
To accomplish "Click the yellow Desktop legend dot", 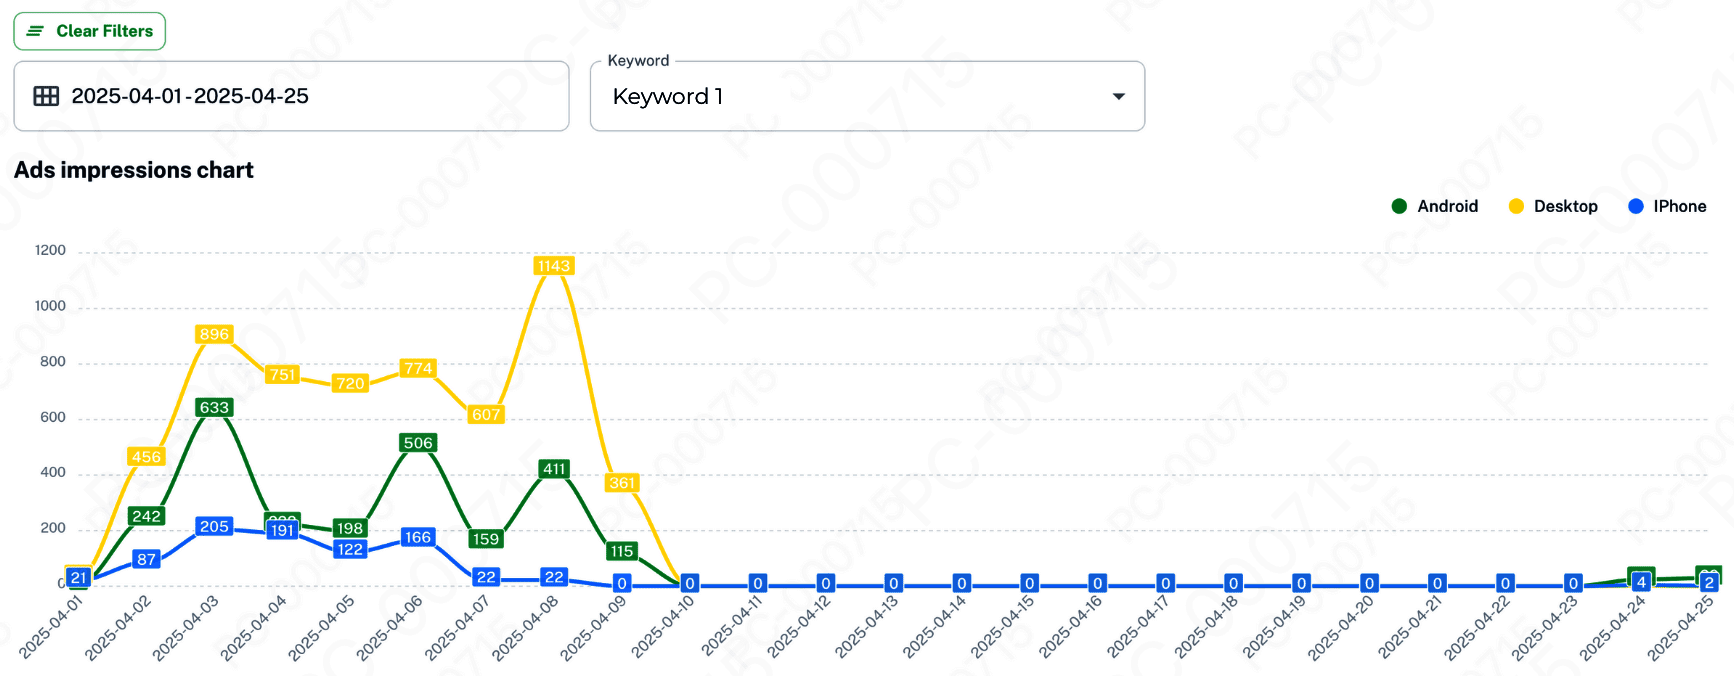I will [x=1516, y=206].
